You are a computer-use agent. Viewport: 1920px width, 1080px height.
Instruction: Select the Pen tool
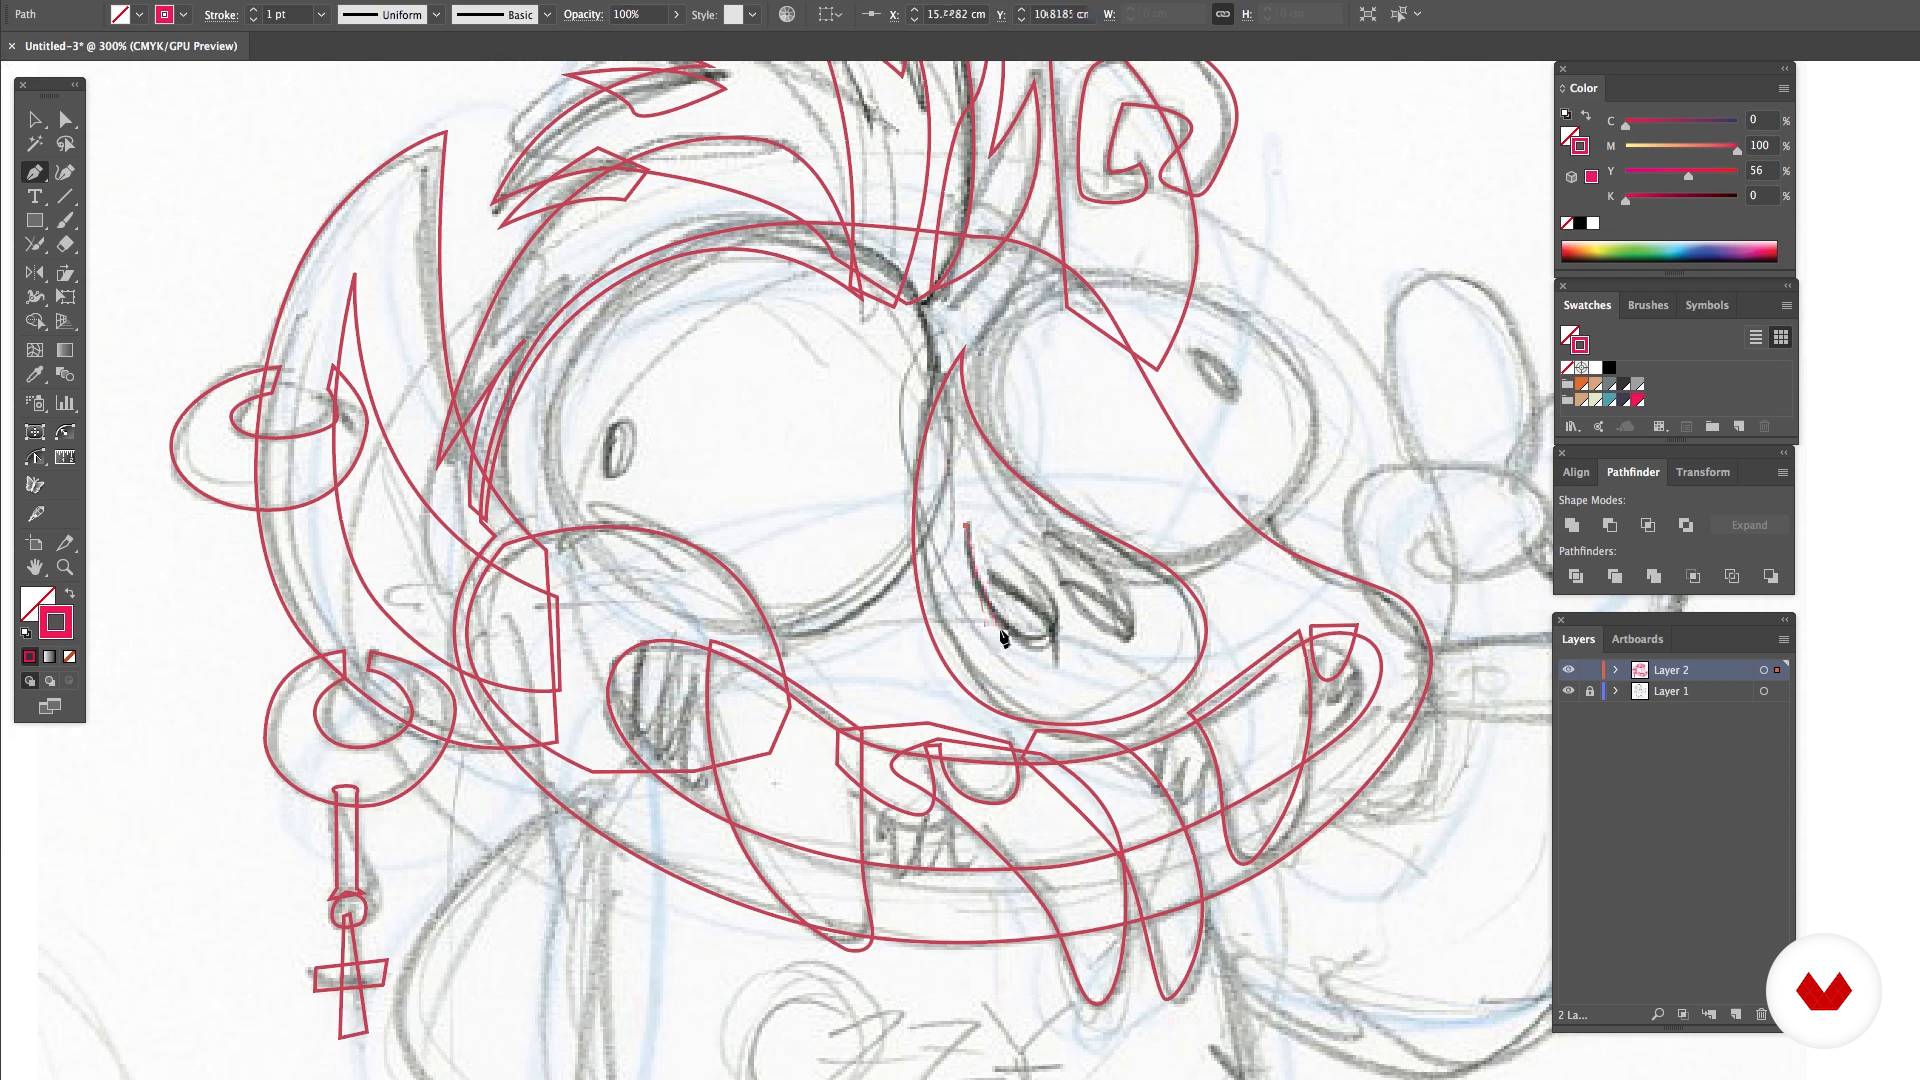pyautogui.click(x=35, y=172)
